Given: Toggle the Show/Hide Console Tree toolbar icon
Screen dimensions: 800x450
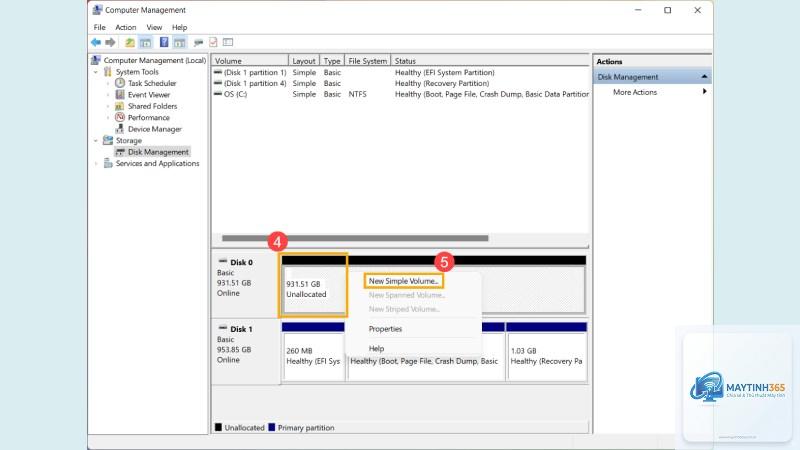Looking at the screenshot, I should tap(145, 42).
